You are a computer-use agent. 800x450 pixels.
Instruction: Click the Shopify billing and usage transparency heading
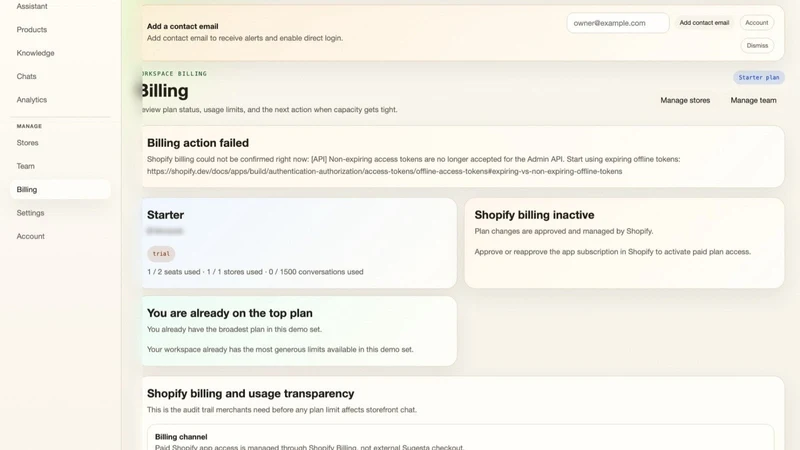click(251, 393)
